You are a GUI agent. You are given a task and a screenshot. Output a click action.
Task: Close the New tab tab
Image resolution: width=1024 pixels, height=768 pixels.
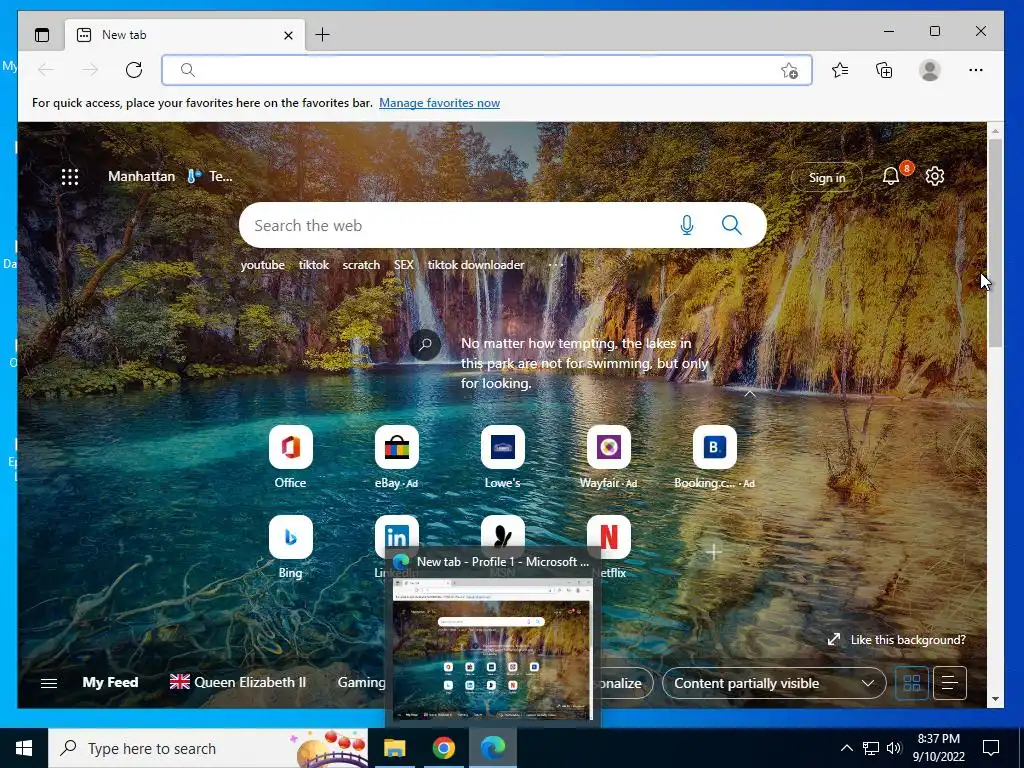click(x=288, y=35)
